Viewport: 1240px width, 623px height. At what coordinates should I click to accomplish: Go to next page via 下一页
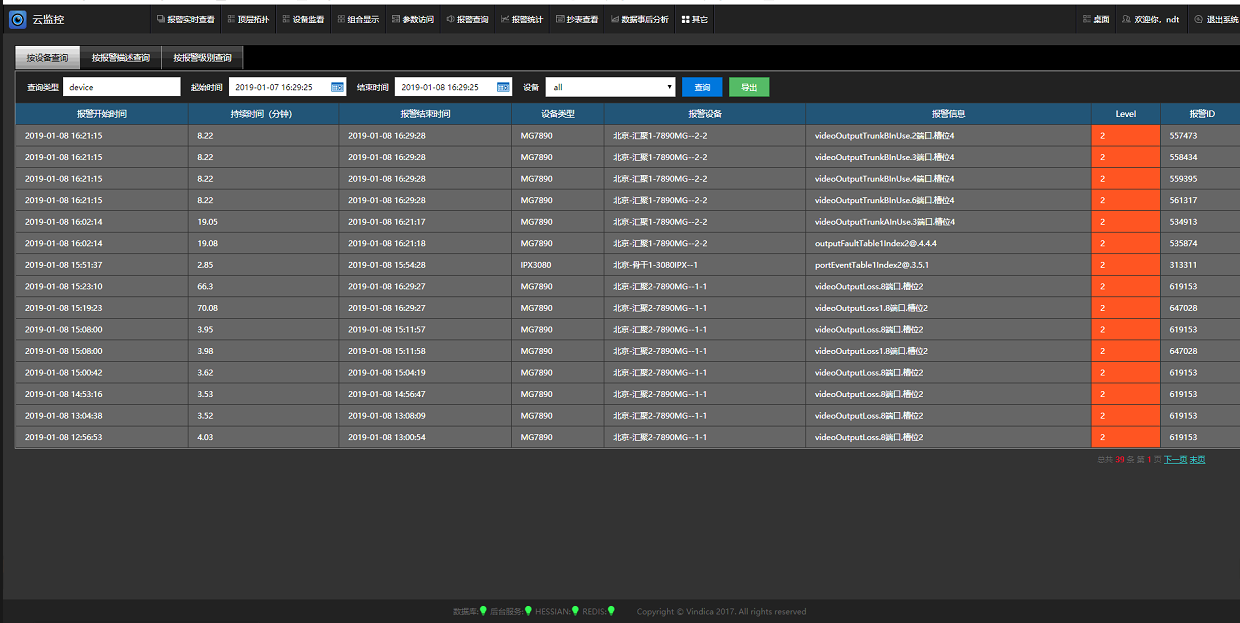click(x=1175, y=460)
